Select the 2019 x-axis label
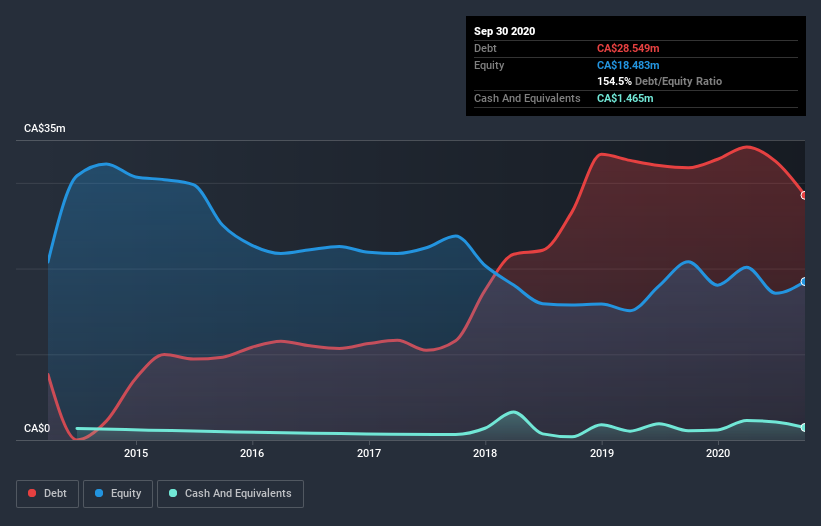Viewport: 821px width, 526px height. [602, 453]
